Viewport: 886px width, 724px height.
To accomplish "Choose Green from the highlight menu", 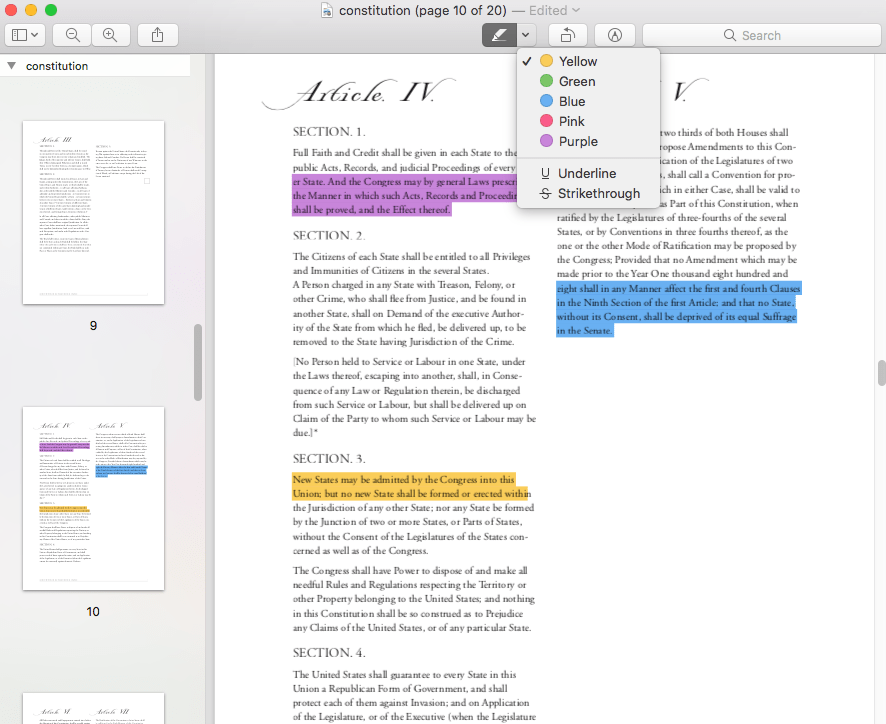I will click(x=576, y=80).
